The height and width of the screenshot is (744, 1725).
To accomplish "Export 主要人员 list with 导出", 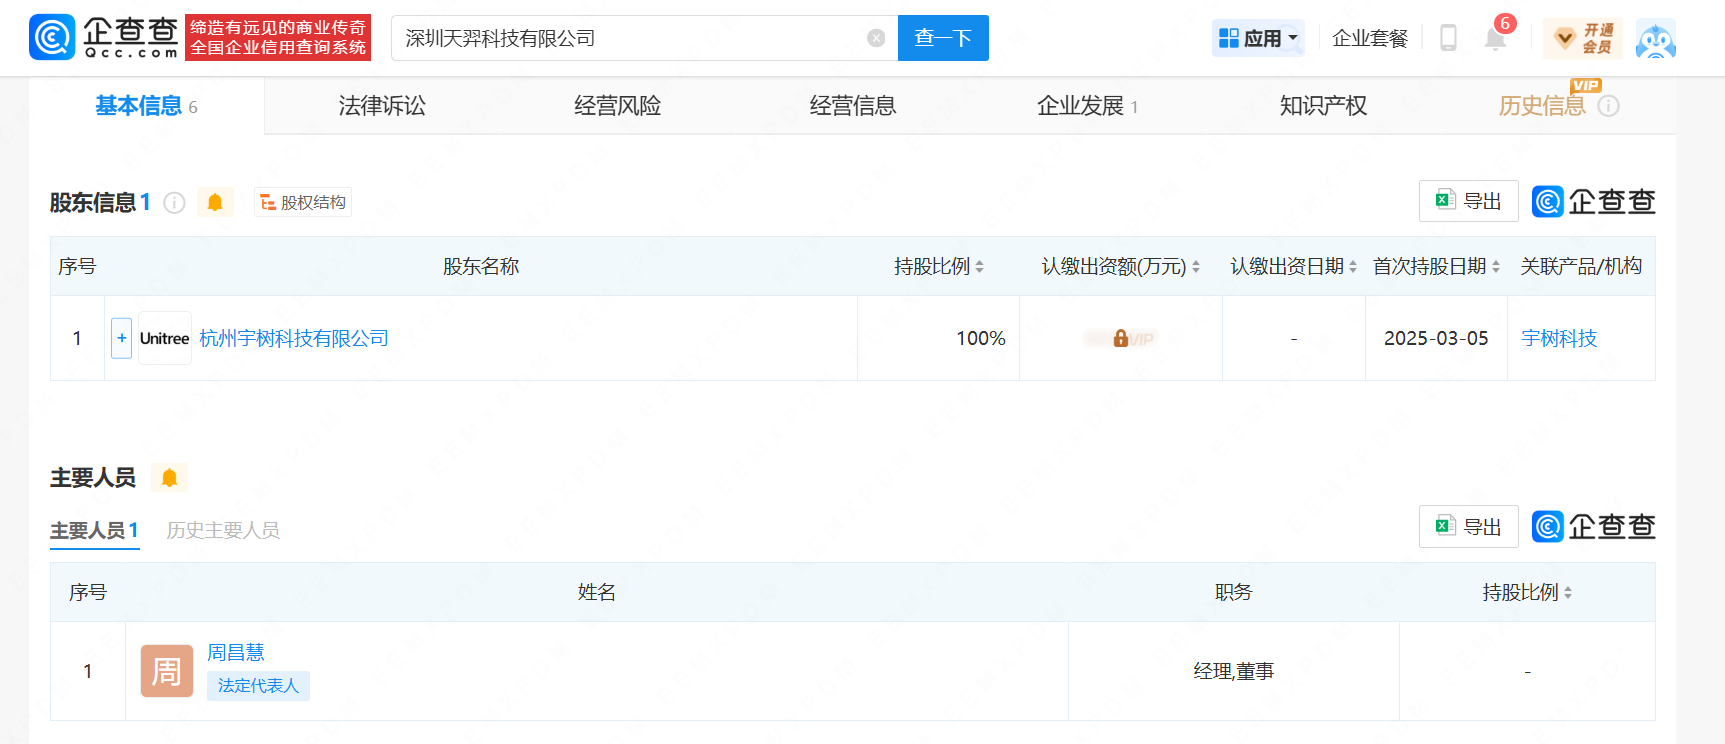I will 1469,526.
